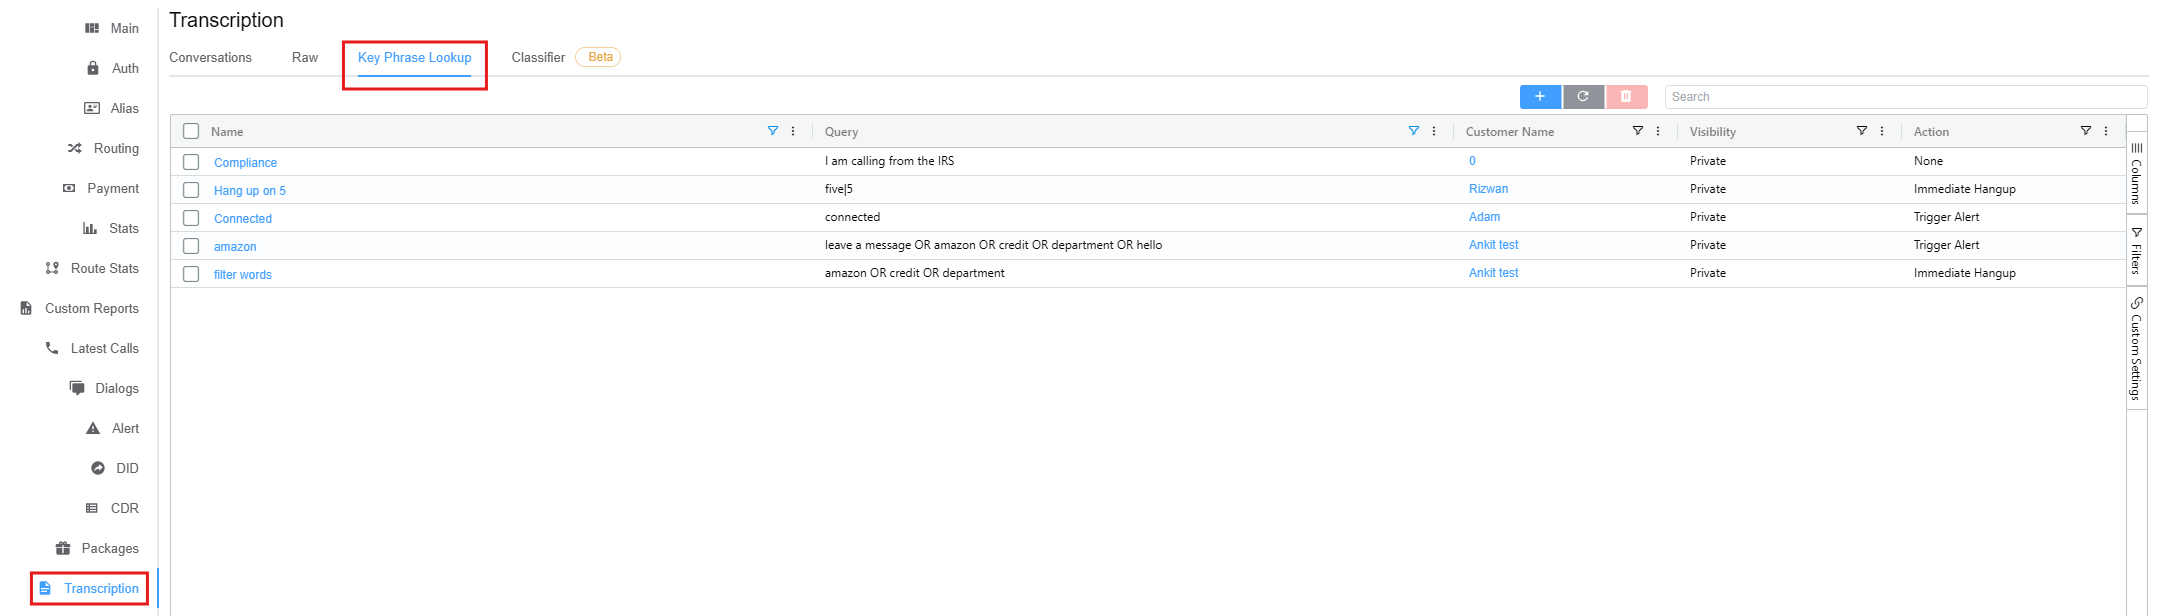Viewport: 2157px width, 616px height.
Task: Open the Visibility column options menu
Action: tap(1882, 131)
